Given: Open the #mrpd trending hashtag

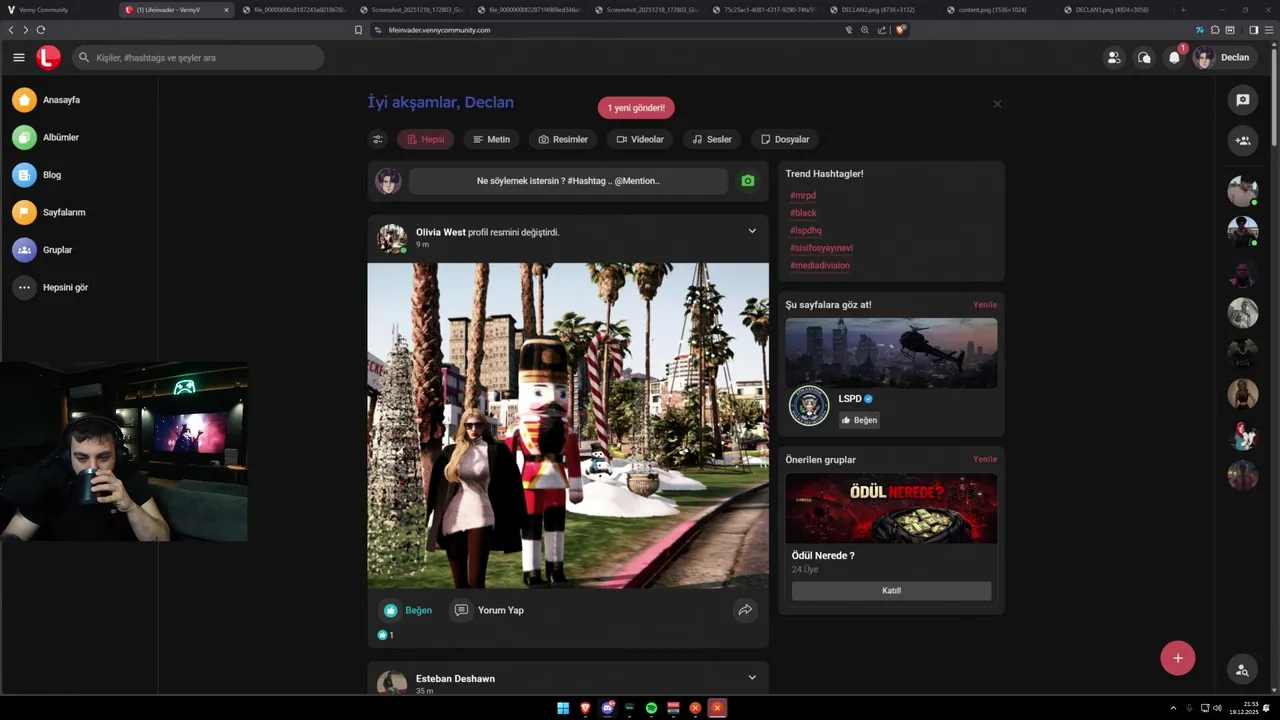Looking at the screenshot, I should click(803, 196).
